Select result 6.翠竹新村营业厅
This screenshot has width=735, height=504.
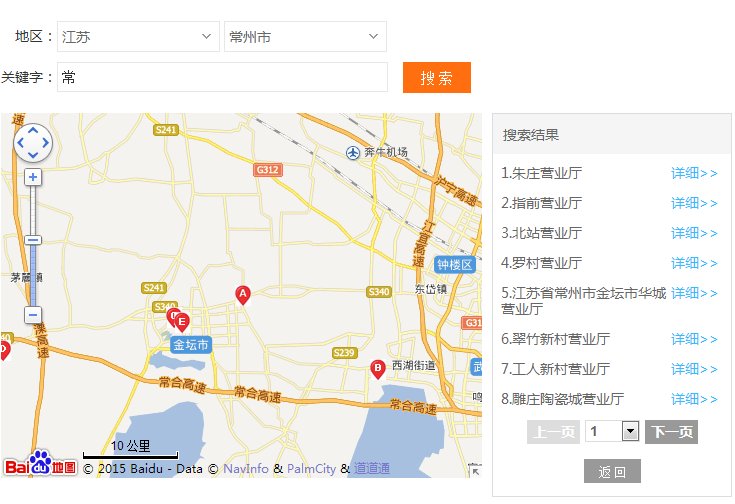555,339
